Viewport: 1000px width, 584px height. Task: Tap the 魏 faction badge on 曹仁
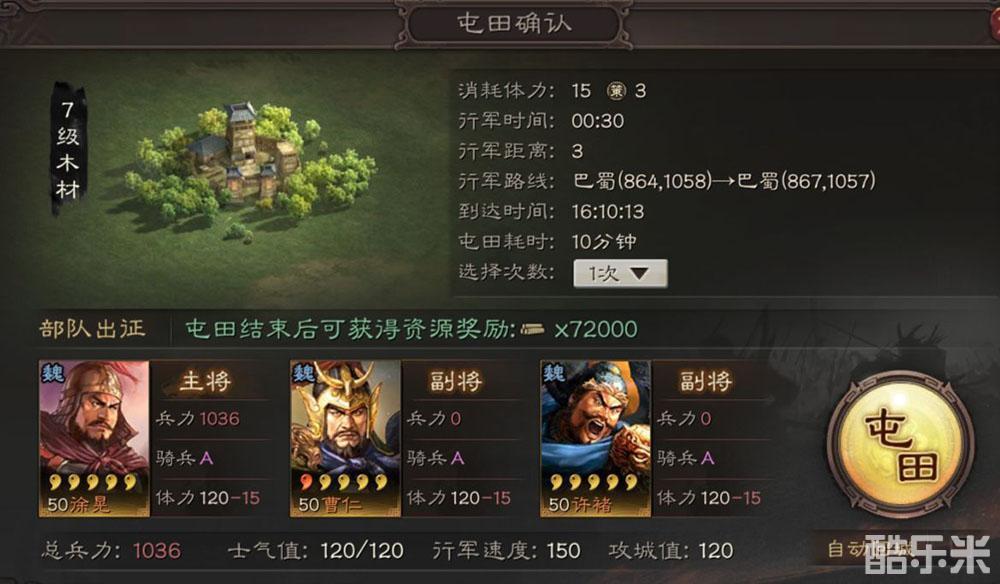point(304,373)
